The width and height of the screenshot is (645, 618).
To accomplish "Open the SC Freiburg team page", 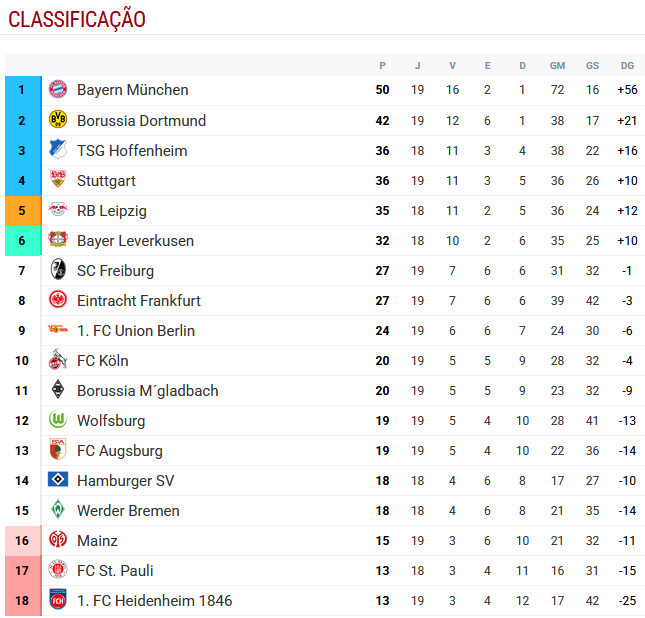I will click(x=115, y=271).
